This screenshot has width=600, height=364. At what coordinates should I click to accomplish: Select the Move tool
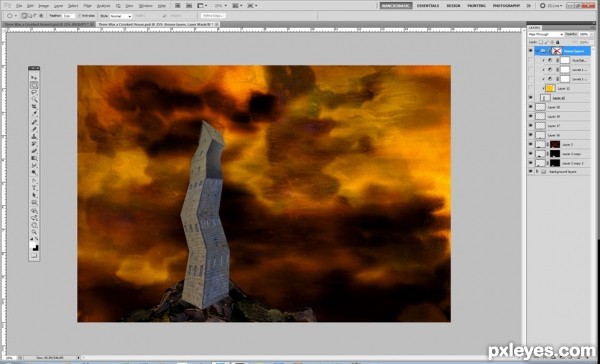pyautogui.click(x=34, y=78)
